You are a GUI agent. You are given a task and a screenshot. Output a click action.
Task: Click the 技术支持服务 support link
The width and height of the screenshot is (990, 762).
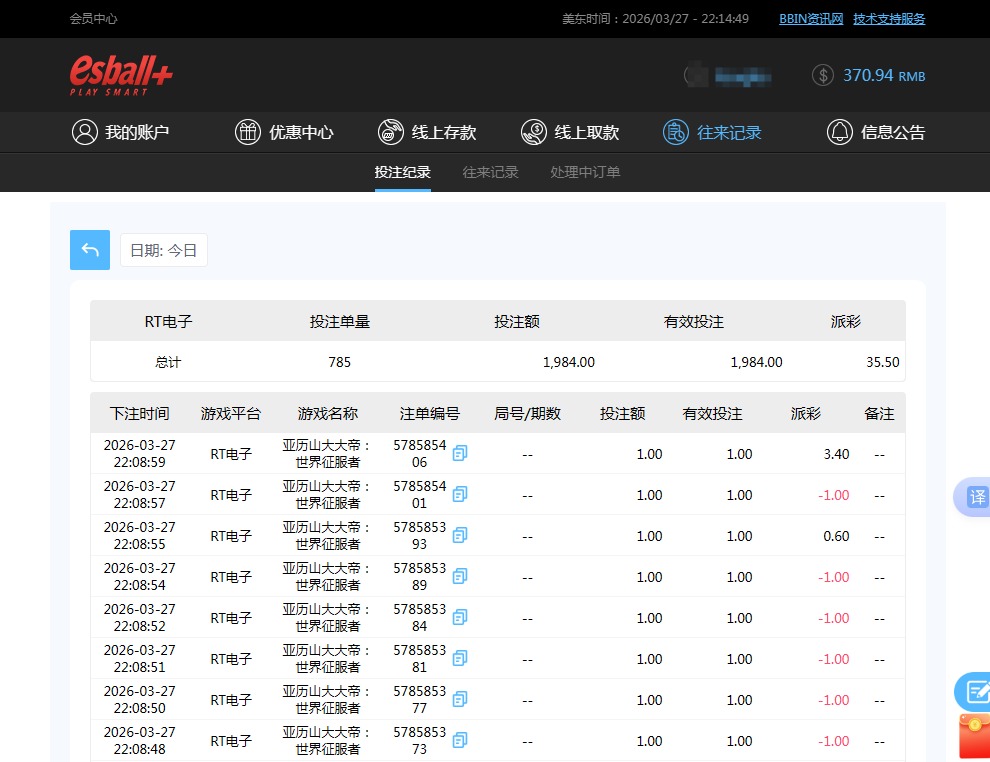[888, 18]
